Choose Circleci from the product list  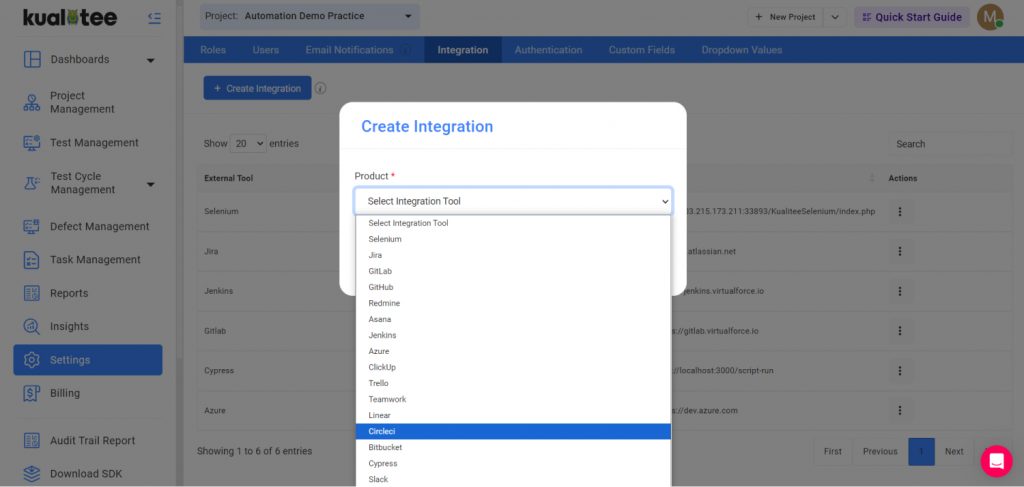coord(513,432)
